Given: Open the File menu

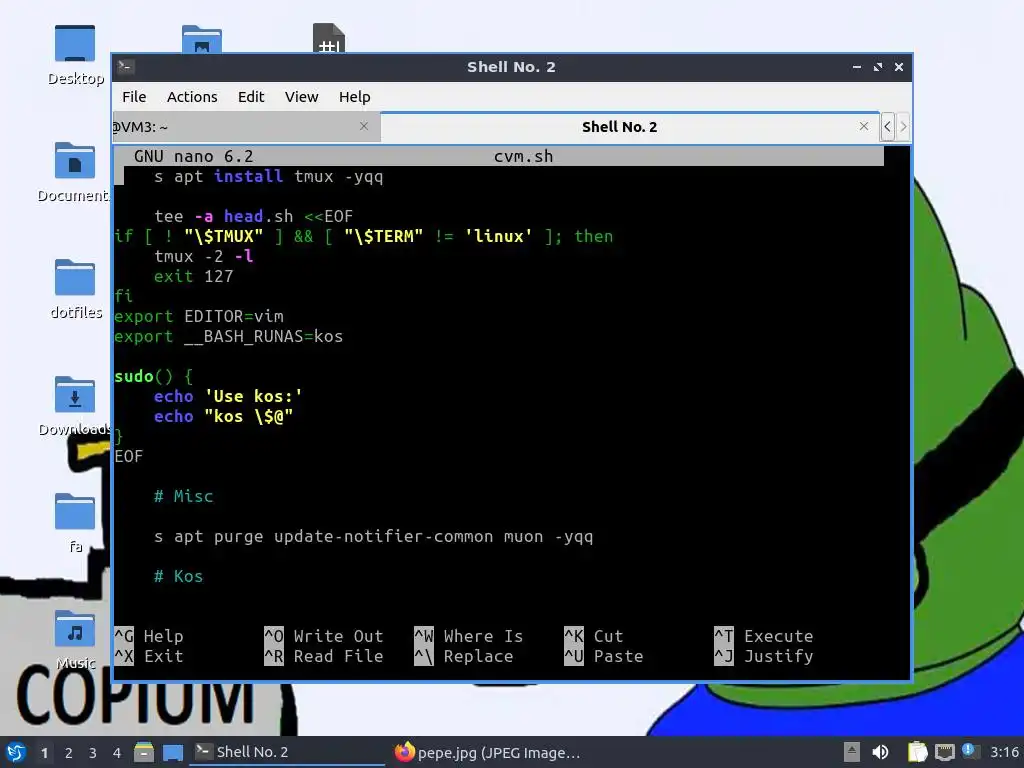Looking at the screenshot, I should 134,97.
